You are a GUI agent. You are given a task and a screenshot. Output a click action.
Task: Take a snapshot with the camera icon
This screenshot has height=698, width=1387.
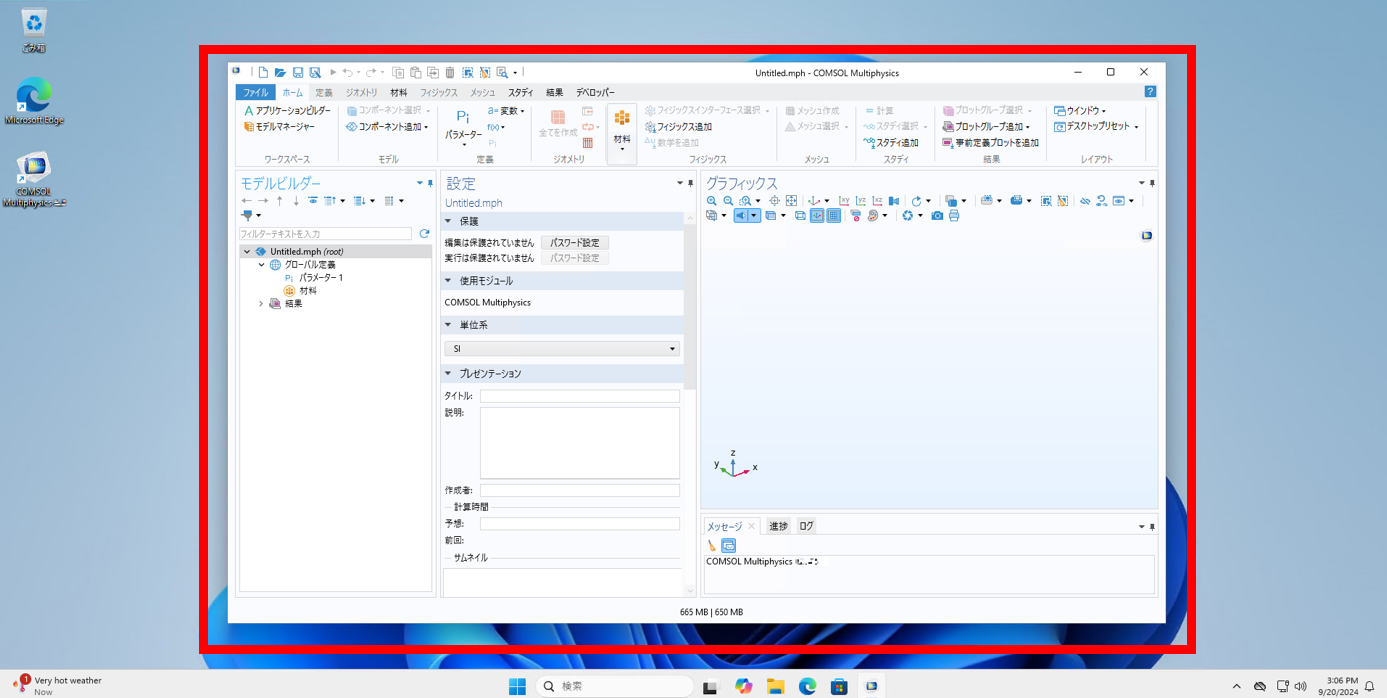(937, 216)
